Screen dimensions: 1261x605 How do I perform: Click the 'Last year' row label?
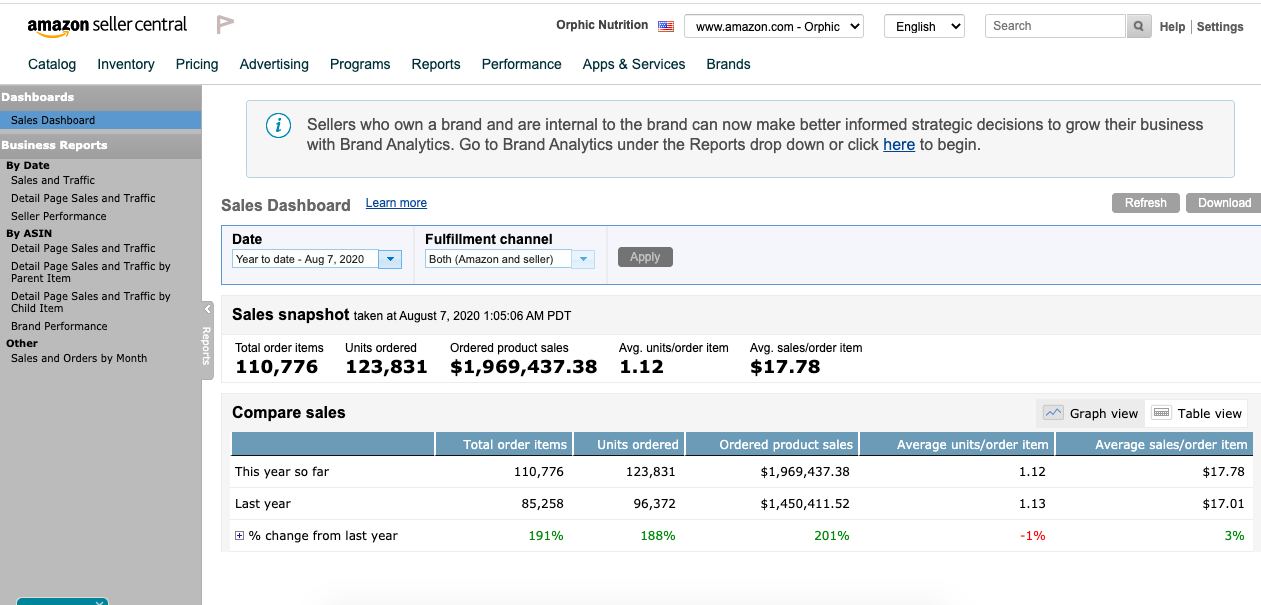pos(263,504)
